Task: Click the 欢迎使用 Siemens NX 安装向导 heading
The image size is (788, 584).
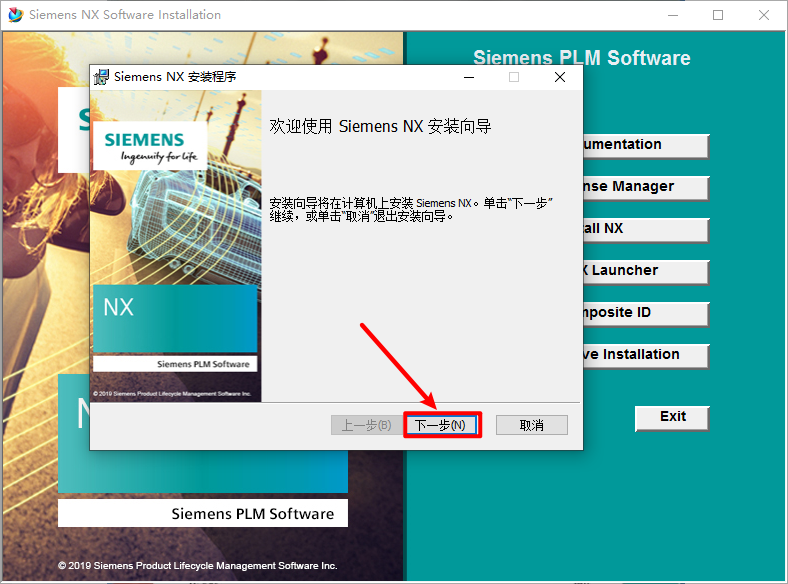Action: [x=380, y=126]
